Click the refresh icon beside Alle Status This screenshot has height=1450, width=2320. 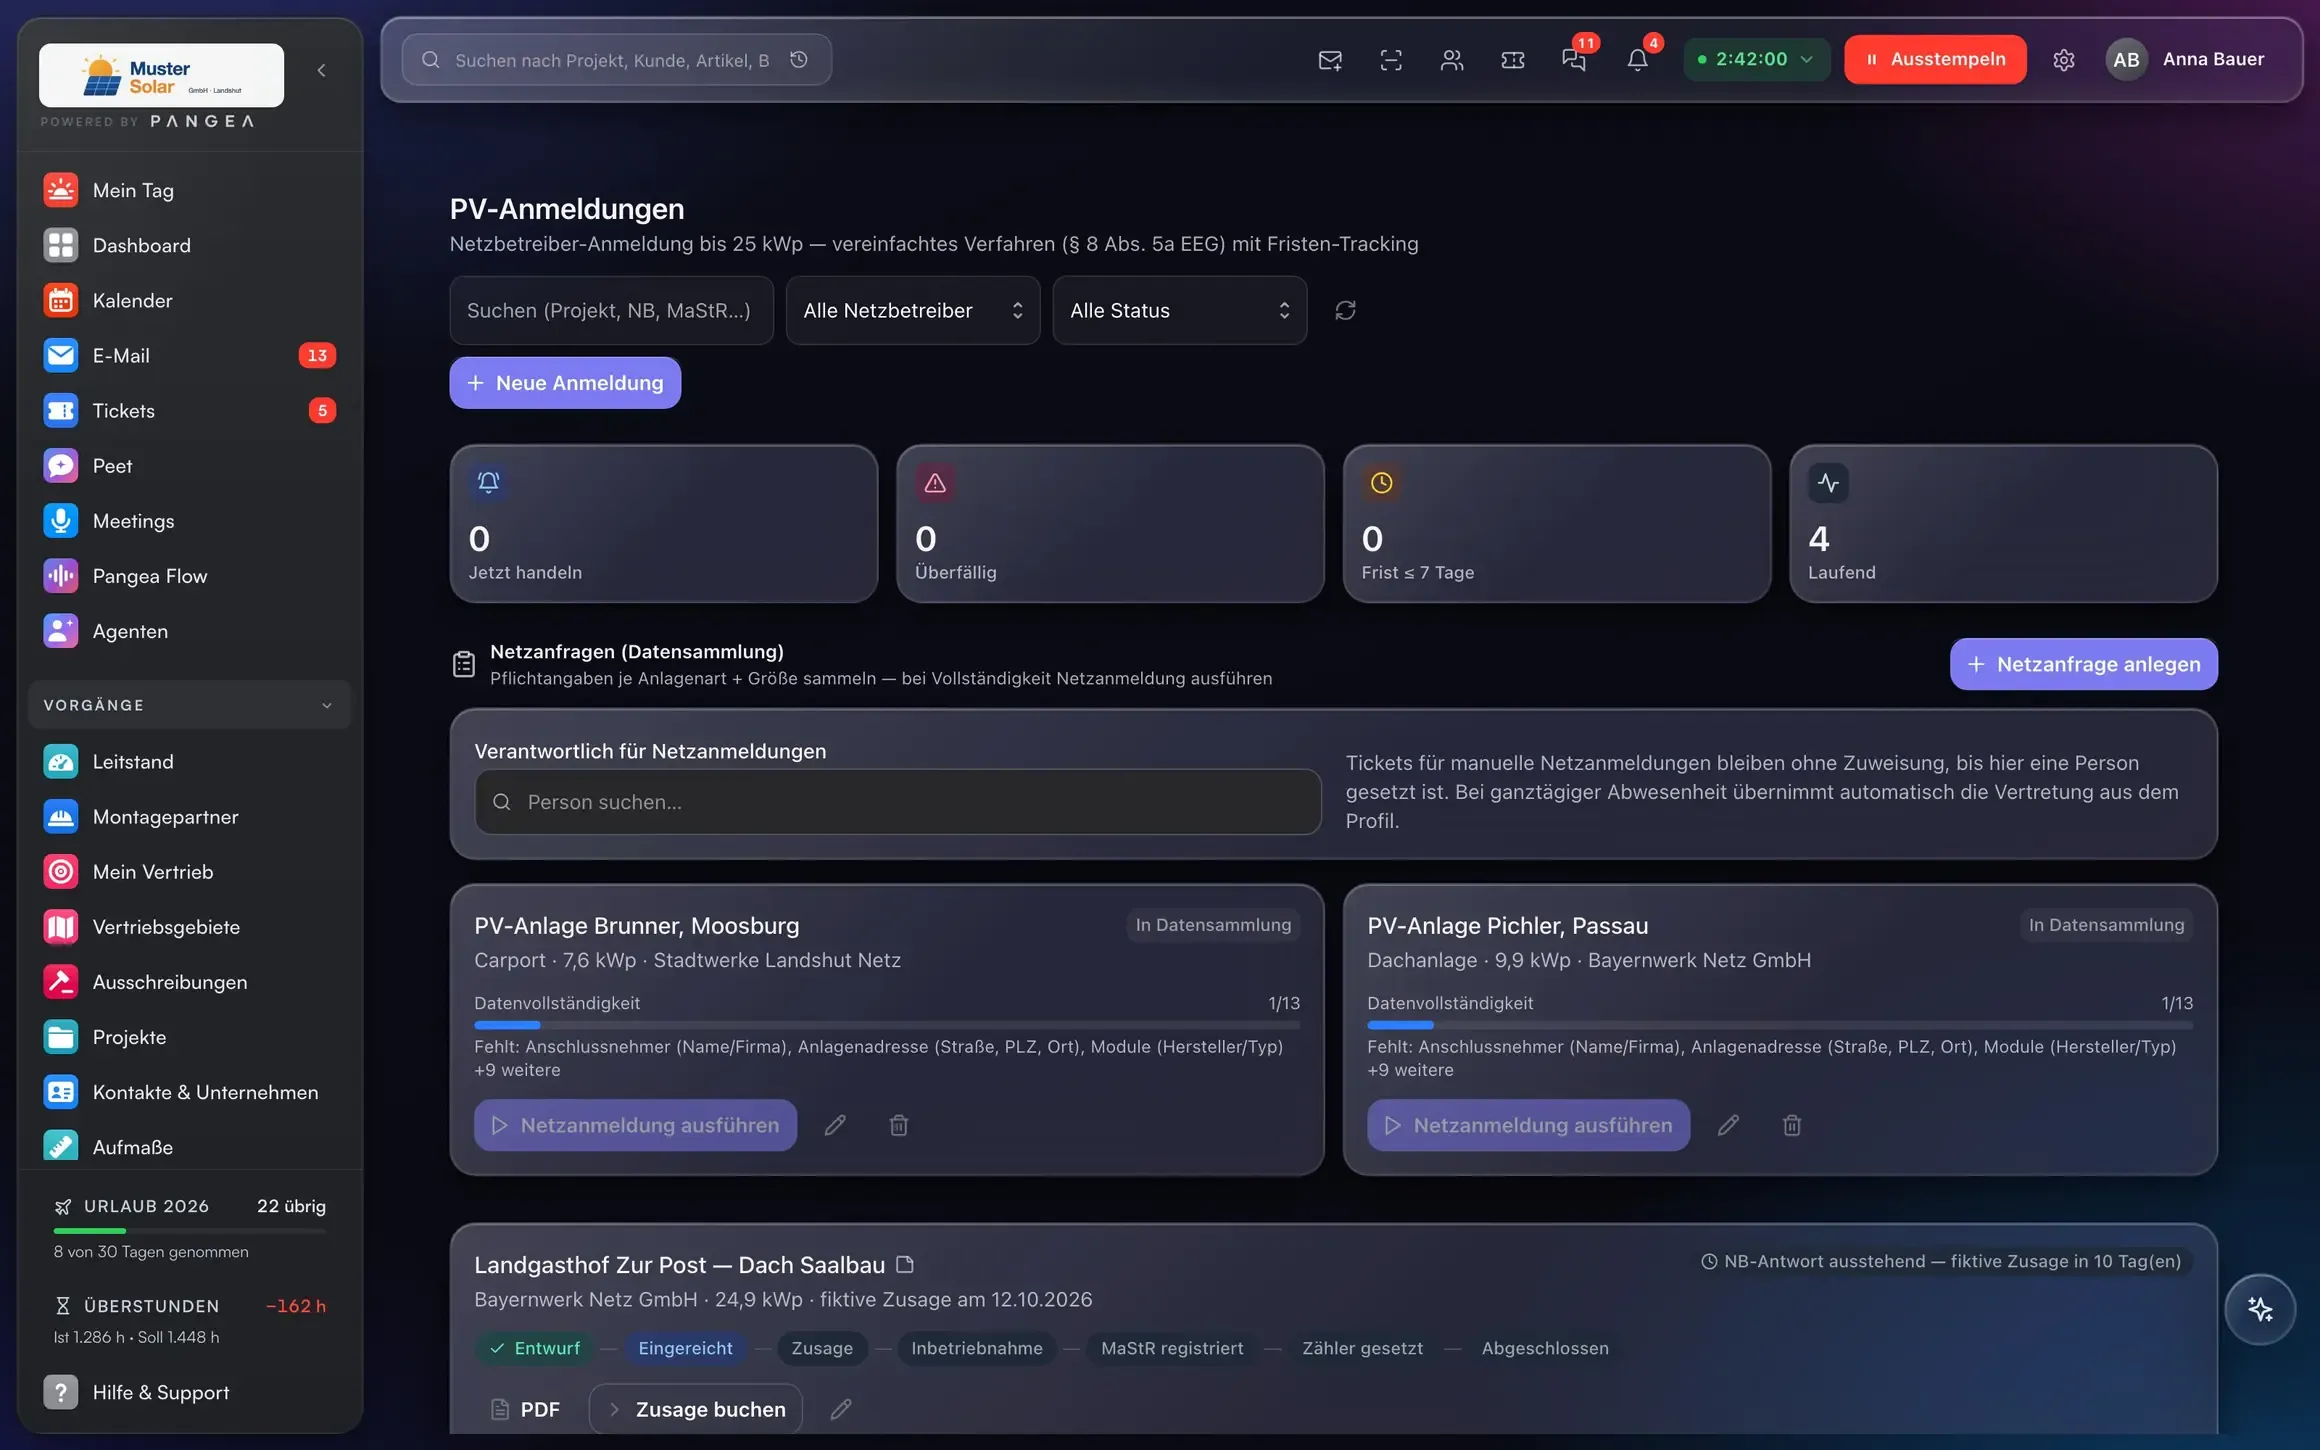click(x=1345, y=310)
